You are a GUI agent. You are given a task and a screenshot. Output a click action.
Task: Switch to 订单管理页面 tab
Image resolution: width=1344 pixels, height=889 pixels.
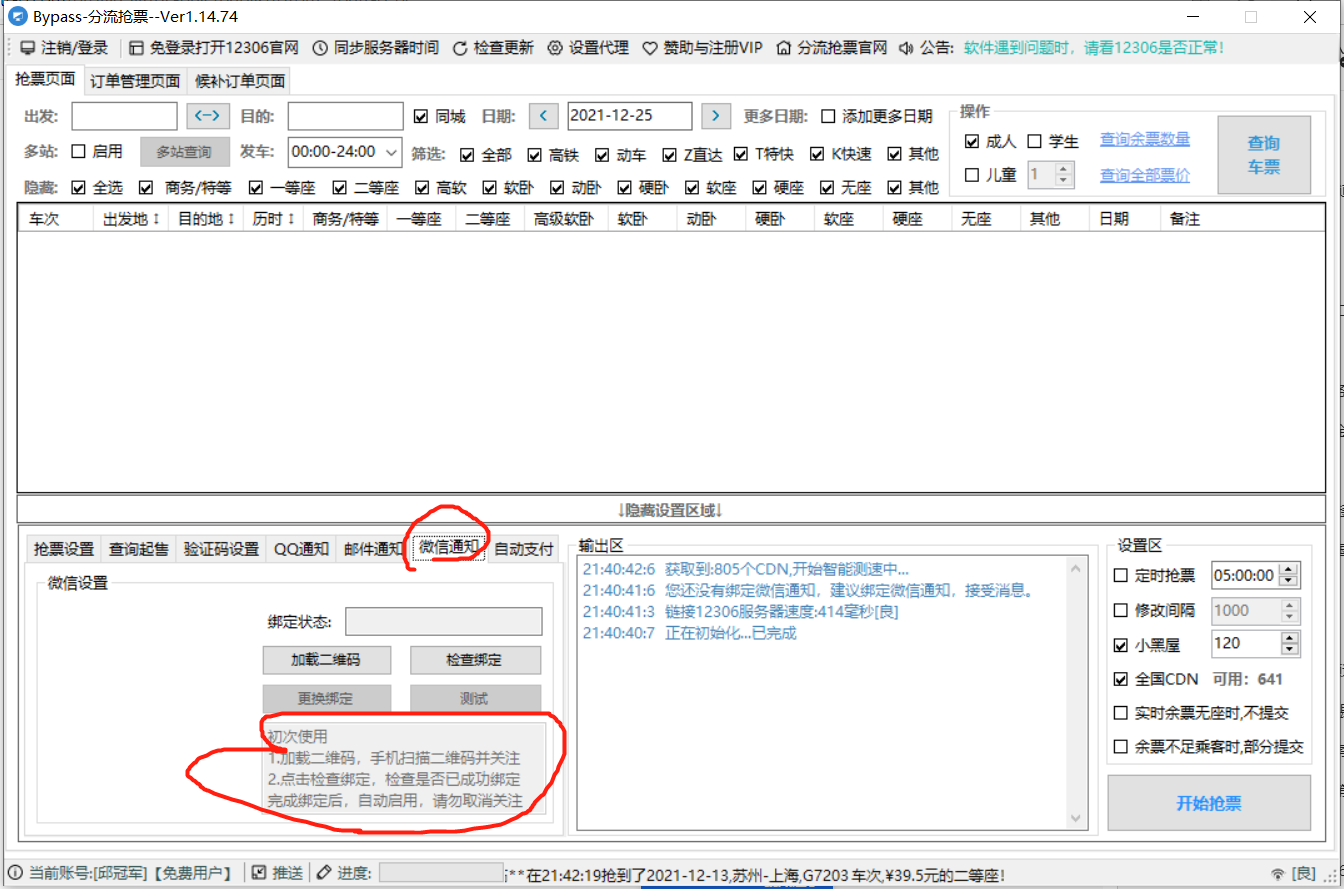135,81
